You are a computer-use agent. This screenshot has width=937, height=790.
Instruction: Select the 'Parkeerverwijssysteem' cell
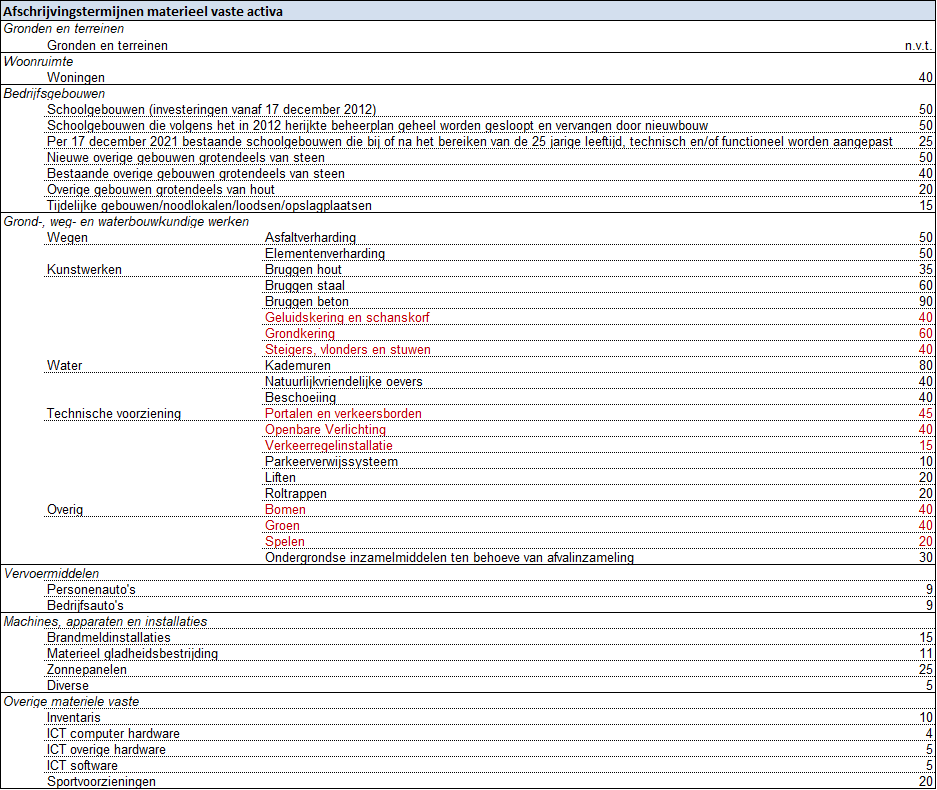(x=331, y=461)
